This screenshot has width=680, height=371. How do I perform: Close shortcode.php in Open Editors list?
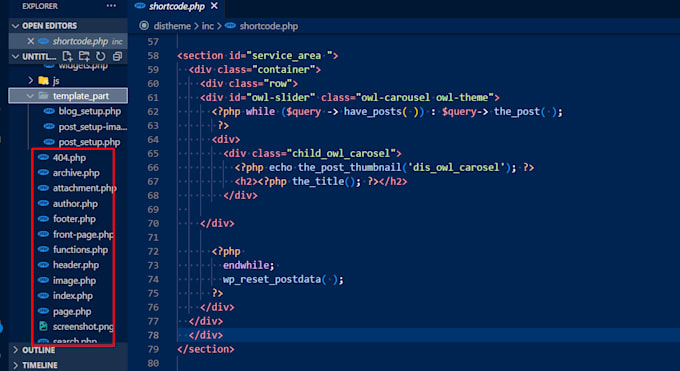coord(30,41)
